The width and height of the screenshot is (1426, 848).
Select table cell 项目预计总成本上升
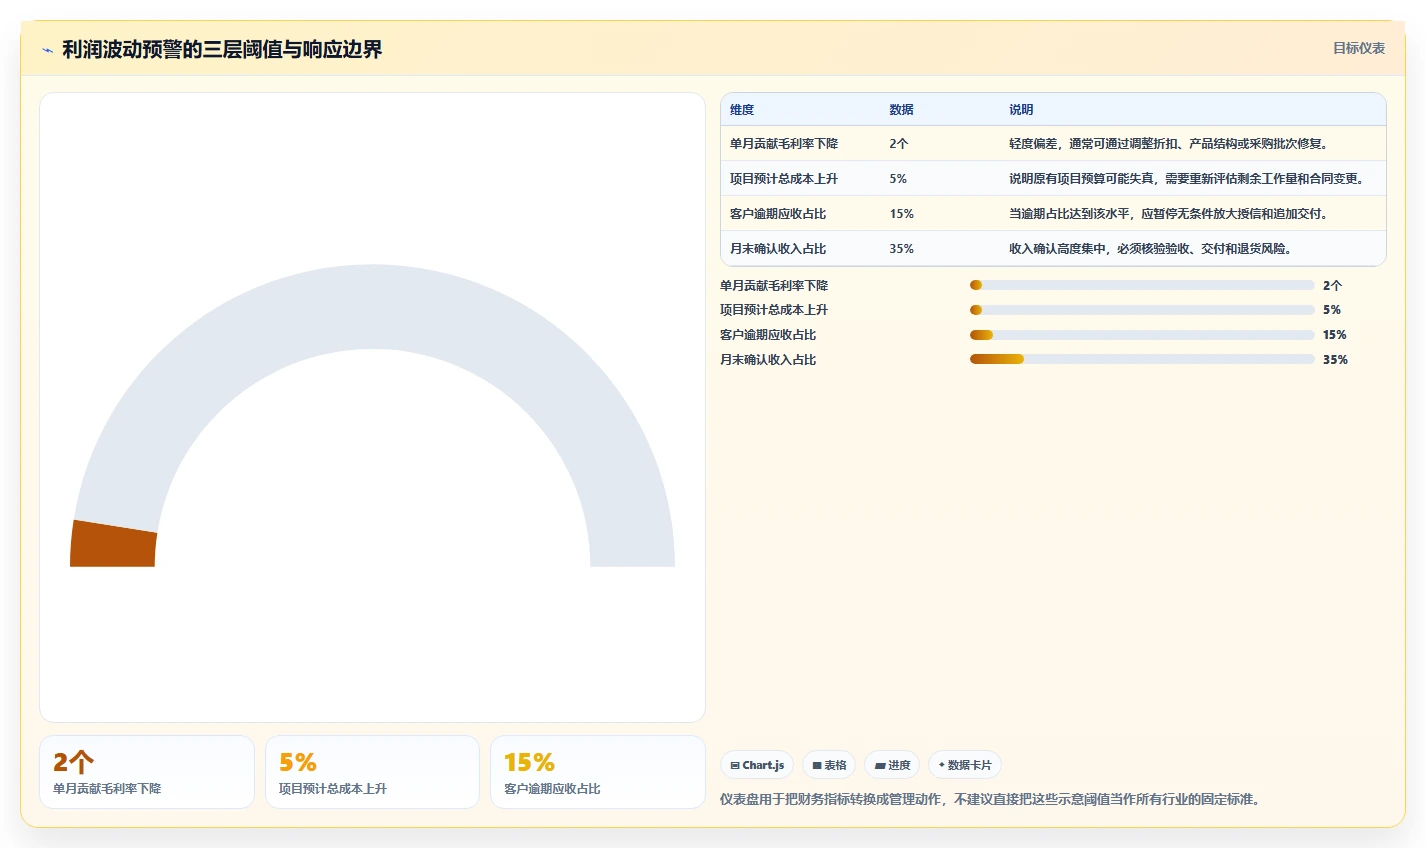784,179
